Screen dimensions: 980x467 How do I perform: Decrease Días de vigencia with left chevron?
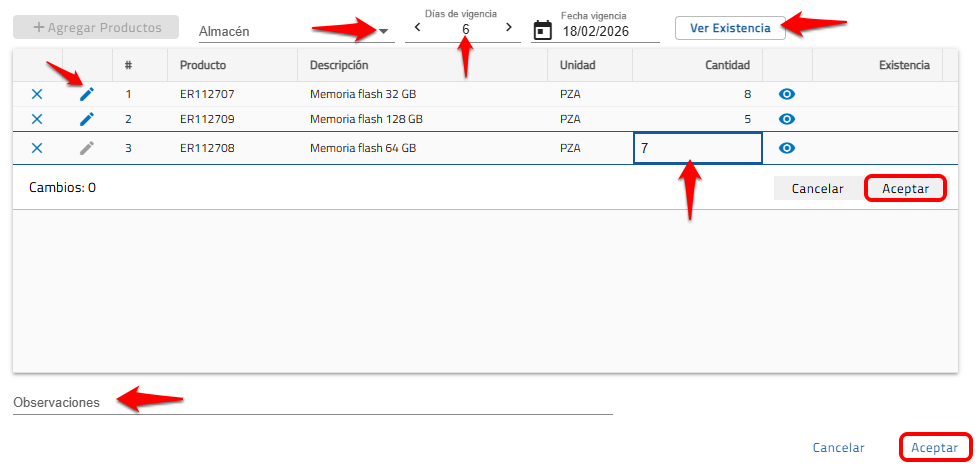click(417, 27)
